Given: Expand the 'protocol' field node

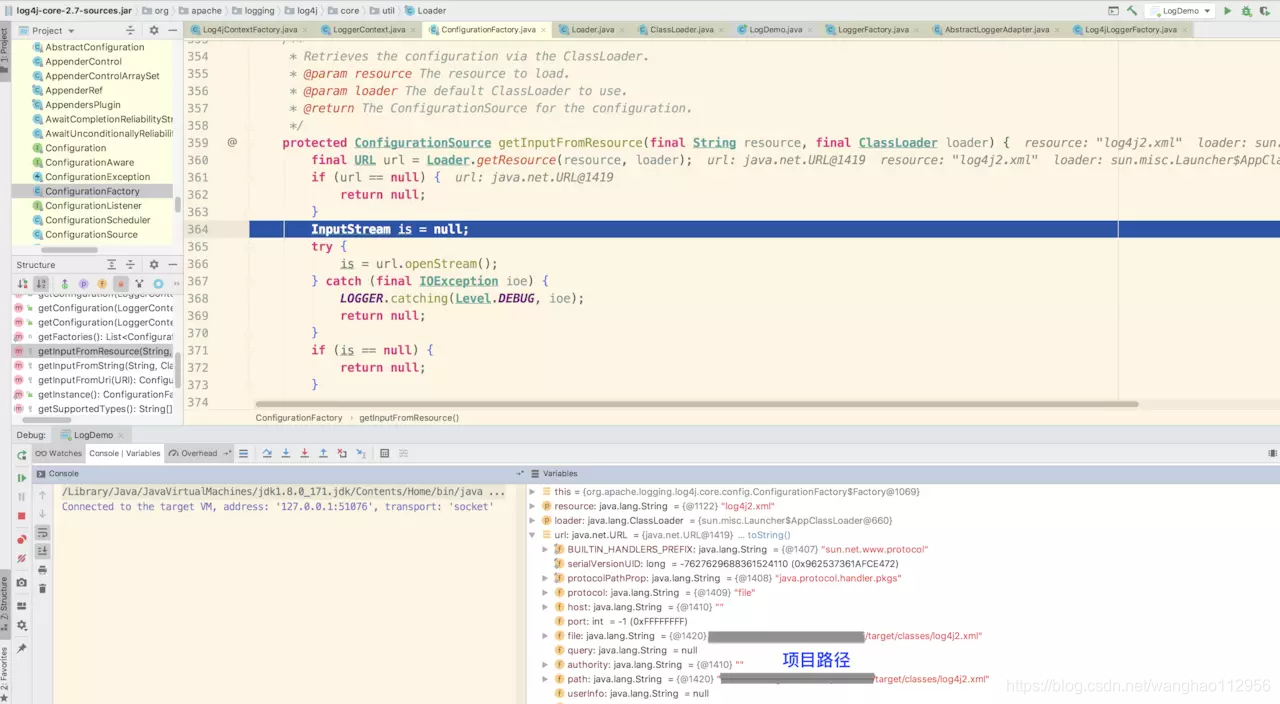Looking at the screenshot, I should click(x=546, y=592).
